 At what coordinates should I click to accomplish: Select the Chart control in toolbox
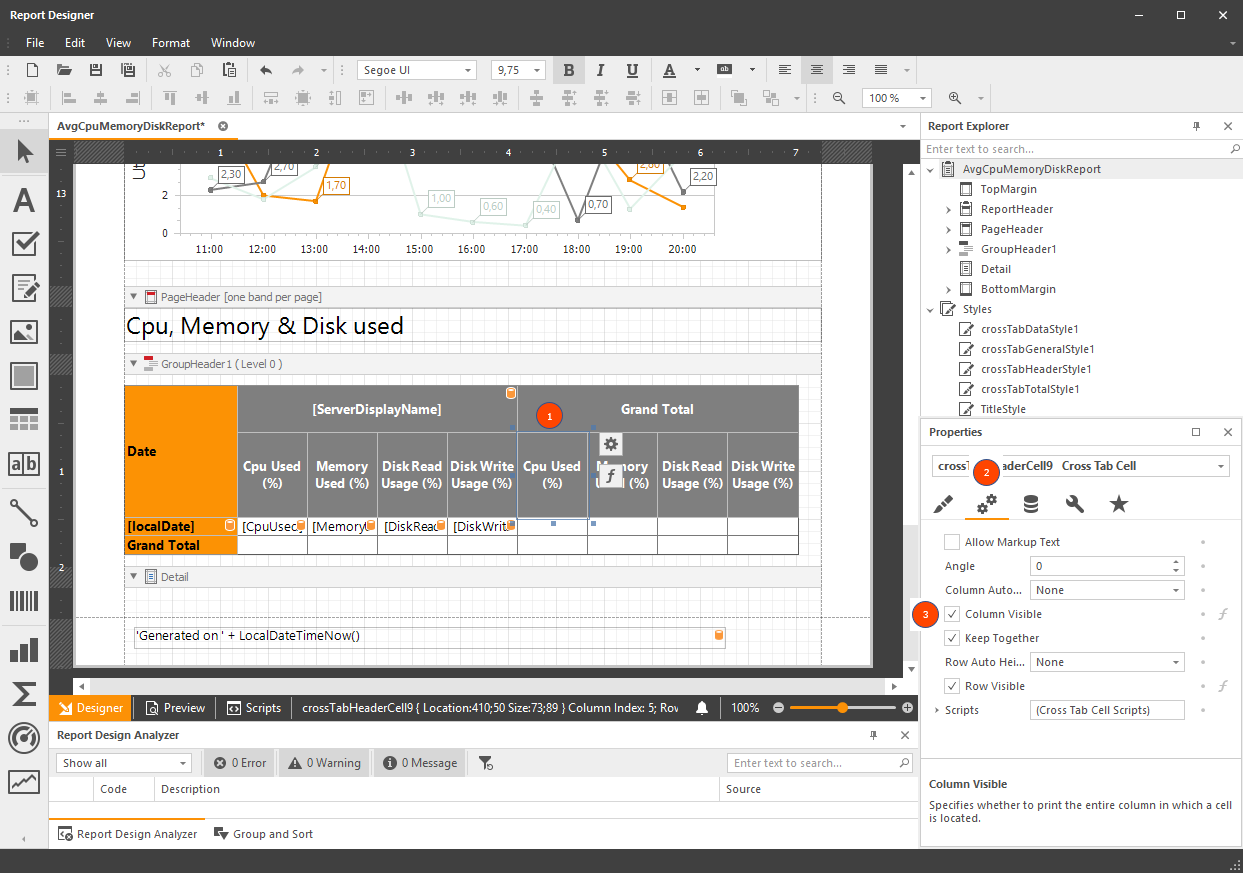(x=24, y=649)
